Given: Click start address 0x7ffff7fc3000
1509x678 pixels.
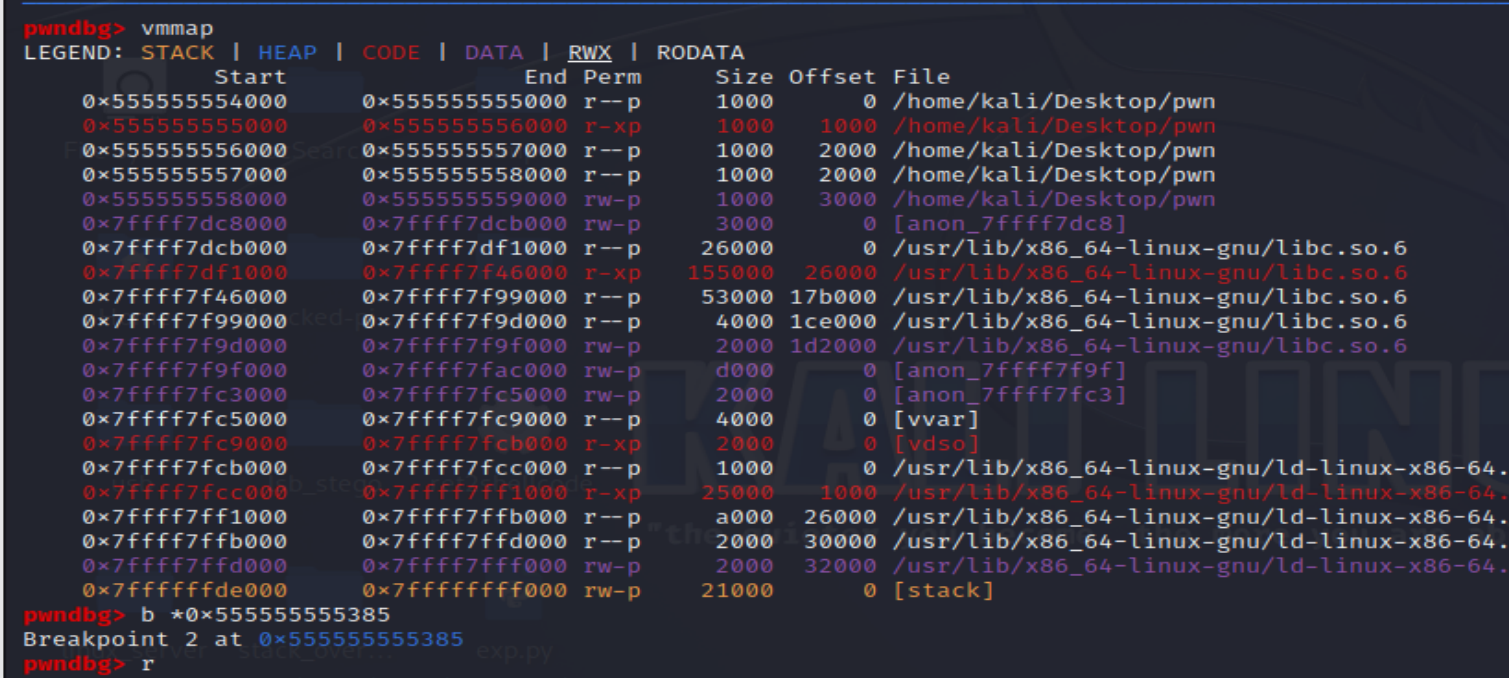Looking at the screenshot, I should coord(185,395).
